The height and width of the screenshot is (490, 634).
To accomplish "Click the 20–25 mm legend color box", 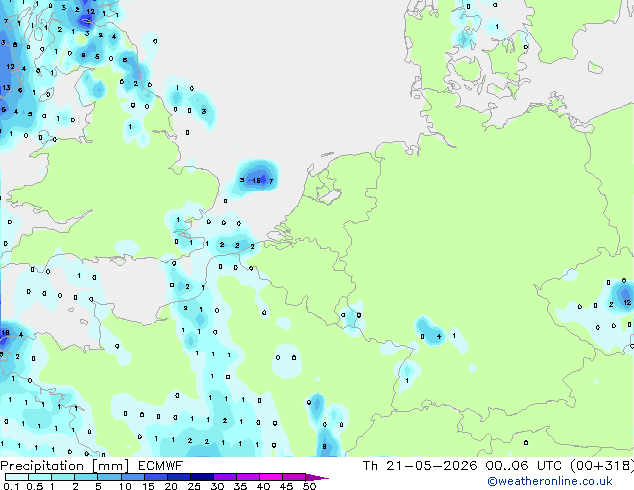I will point(178,477).
